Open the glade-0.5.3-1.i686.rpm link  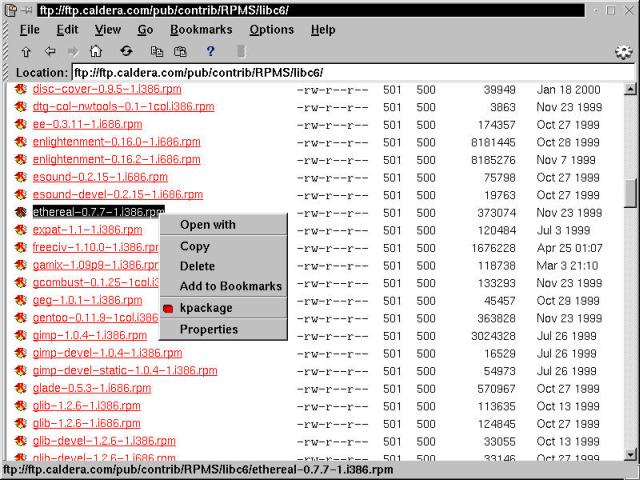tap(91, 388)
